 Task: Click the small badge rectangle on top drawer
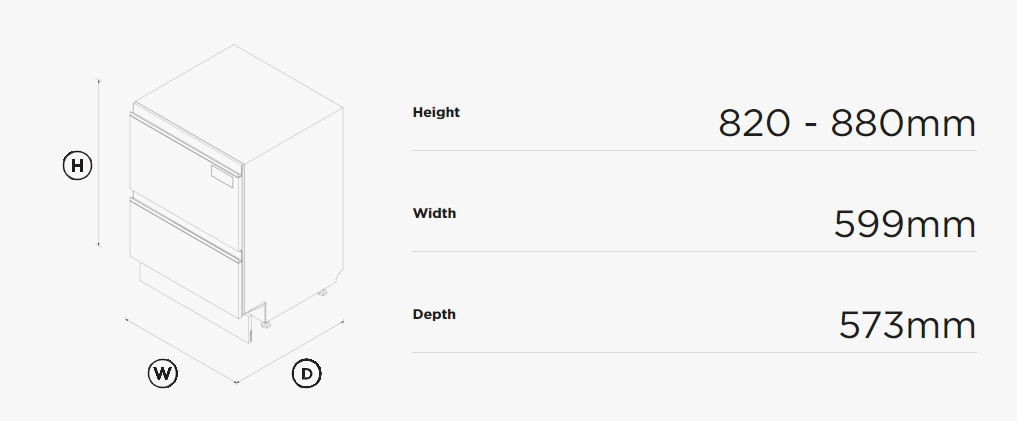[x=222, y=176]
